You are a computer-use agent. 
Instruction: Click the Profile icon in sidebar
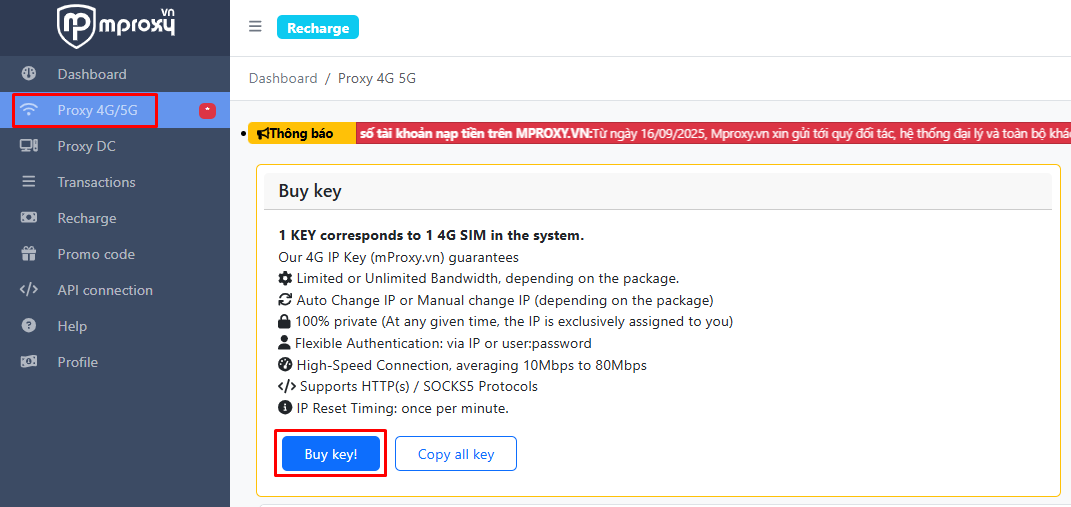(x=29, y=362)
